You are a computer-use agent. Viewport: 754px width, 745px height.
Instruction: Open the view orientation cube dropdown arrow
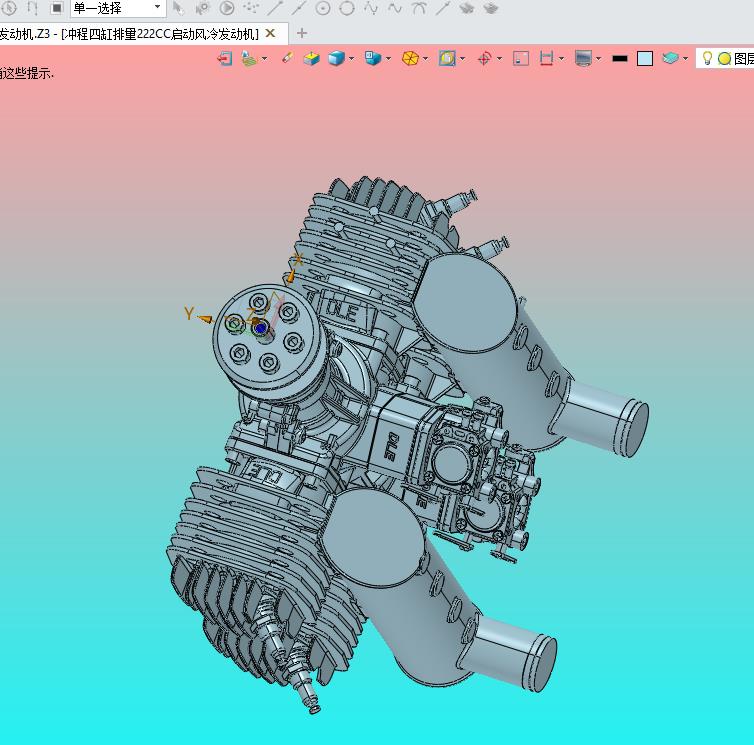[389, 59]
